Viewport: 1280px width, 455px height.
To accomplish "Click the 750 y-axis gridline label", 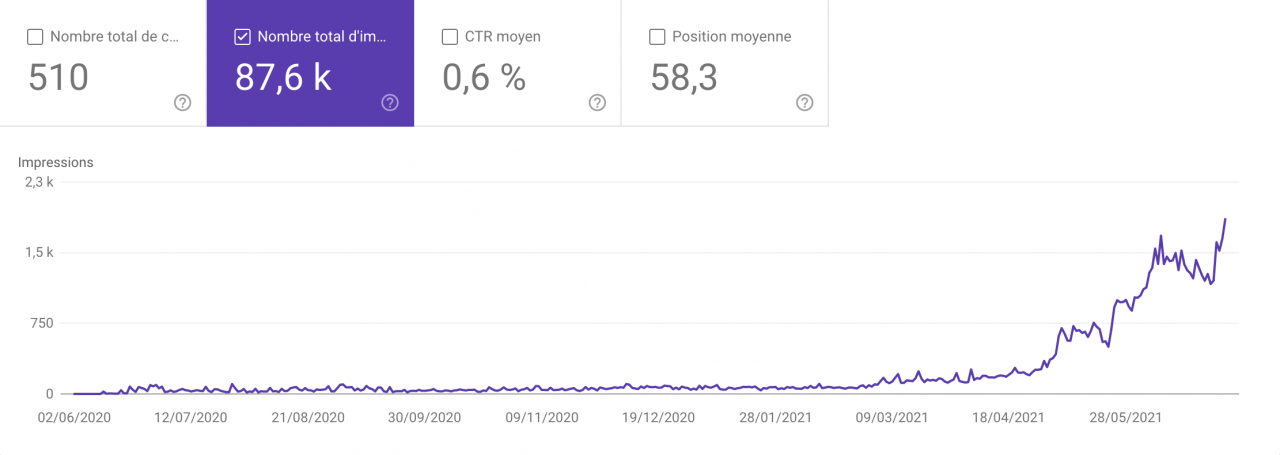I will coord(40,323).
